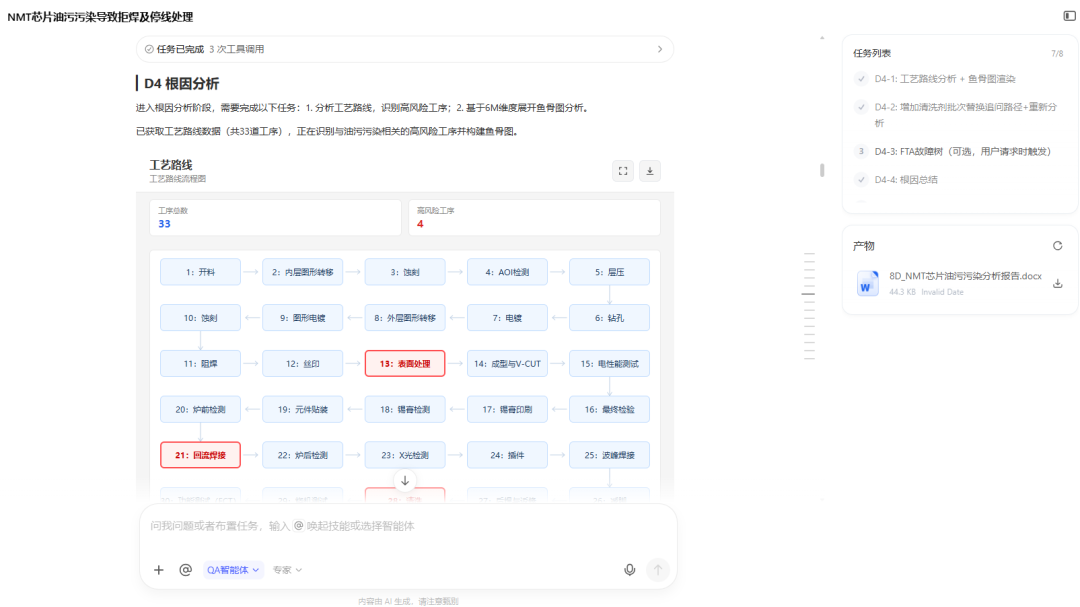
Task: Select process node 23: X光检测
Action: tap(405, 455)
